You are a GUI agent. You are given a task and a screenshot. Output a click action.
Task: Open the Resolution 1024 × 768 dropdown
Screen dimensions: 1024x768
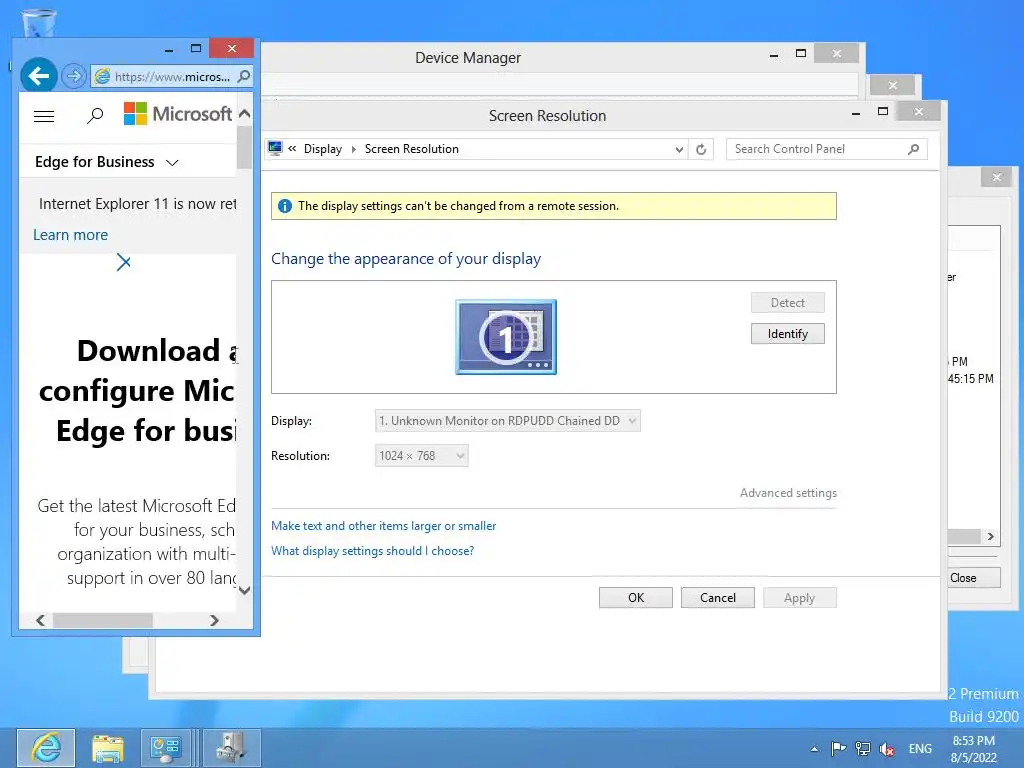pos(421,456)
